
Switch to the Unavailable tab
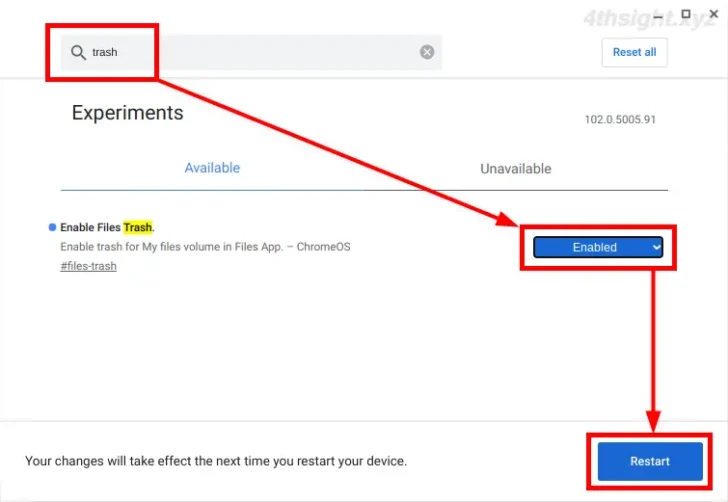tap(516, 169)
